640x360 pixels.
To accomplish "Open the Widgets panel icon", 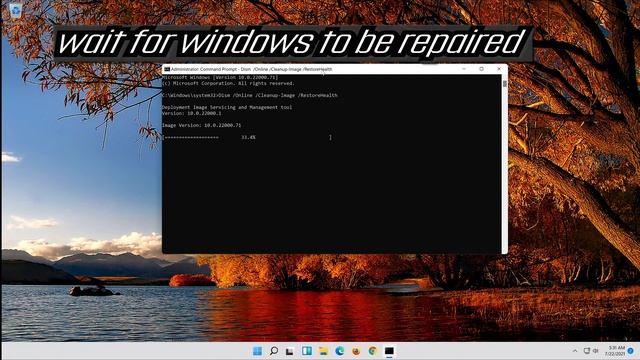I will point(307,351).
